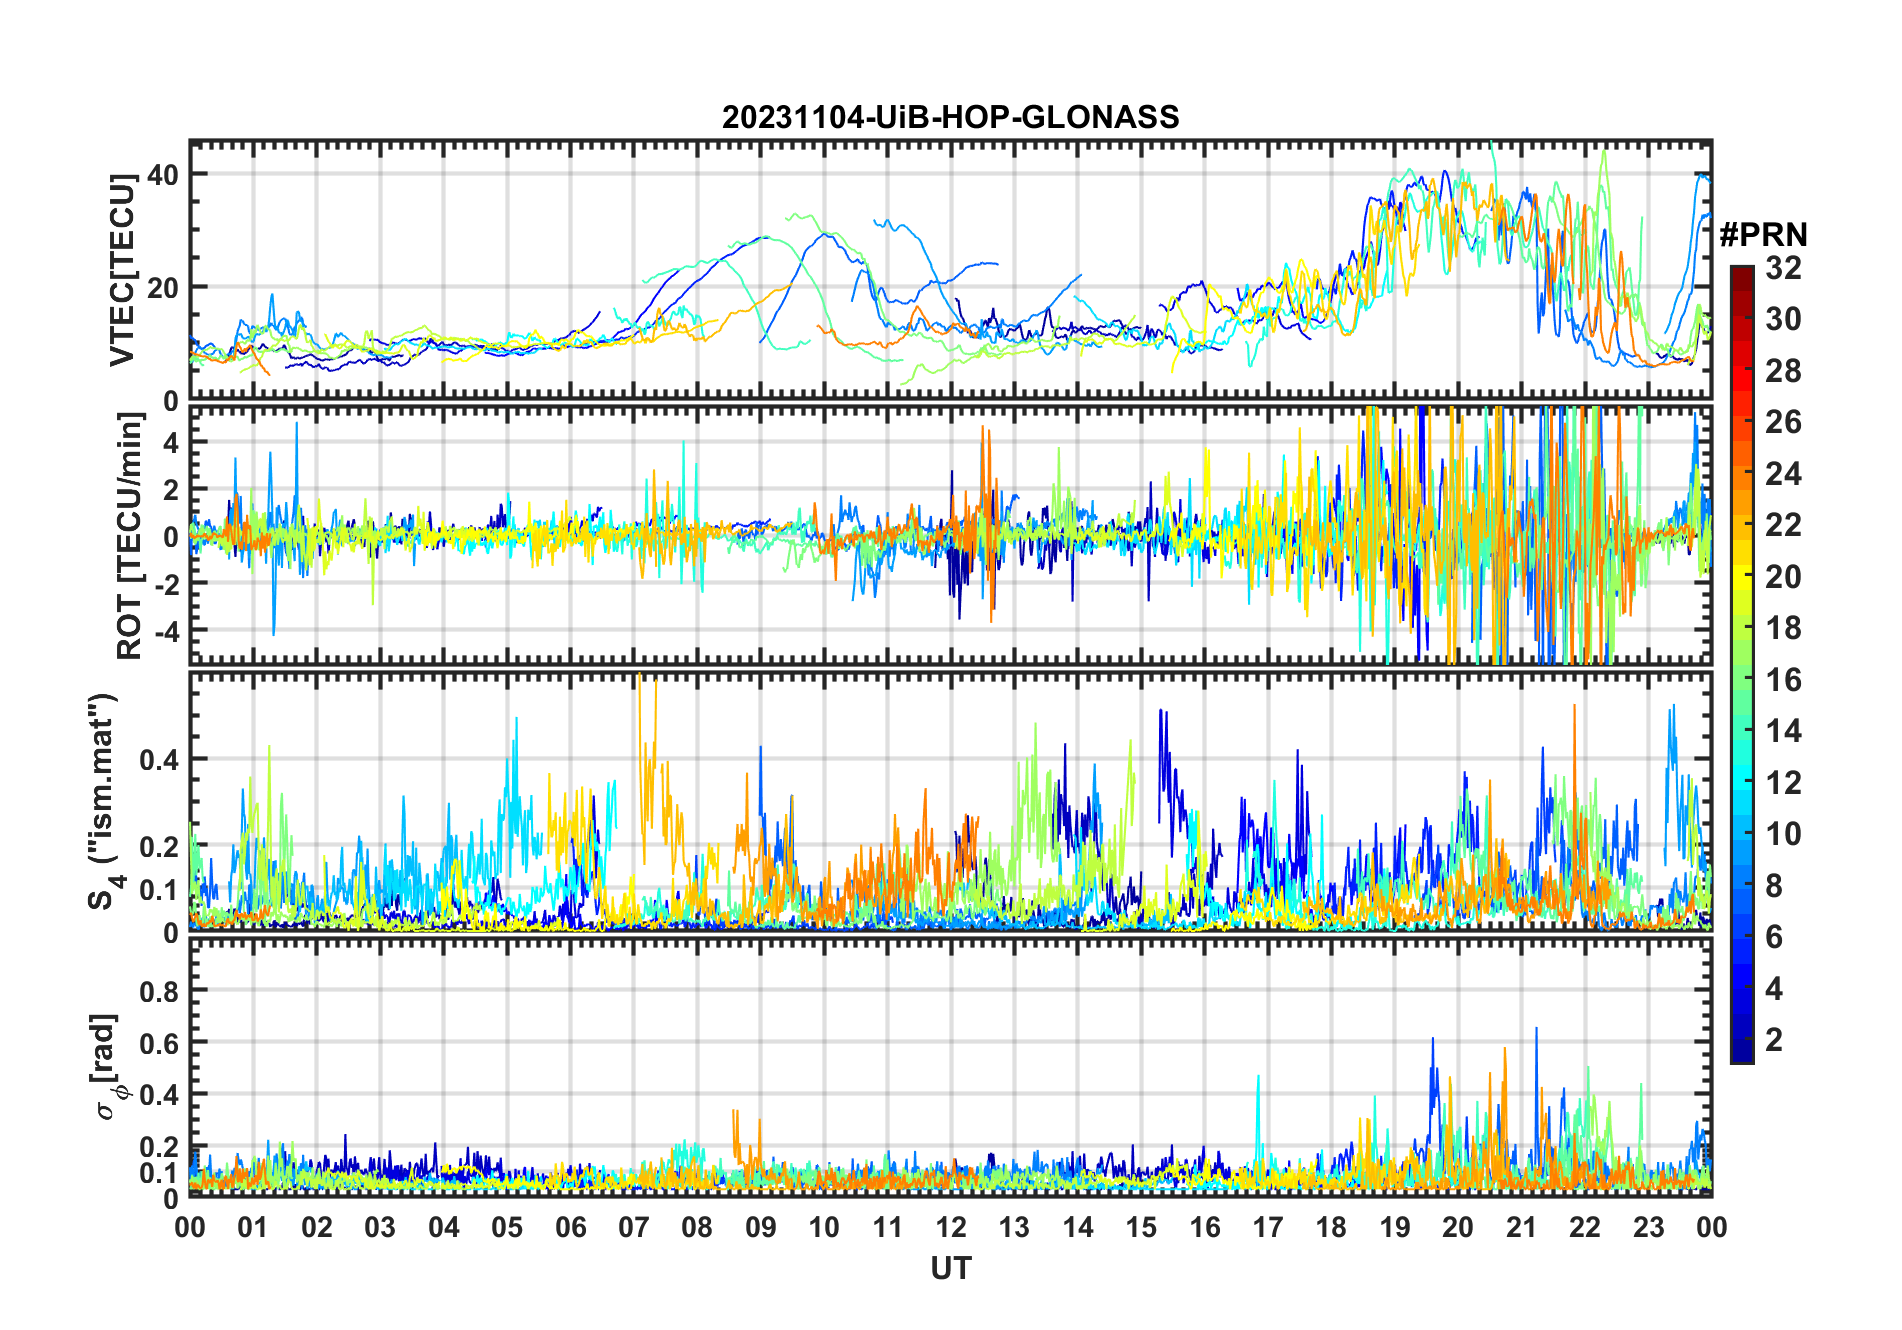Viewport: 1902px width, 1330px height.
Task: Select the 18 hour tick on UT axis
Action: click(1331, 1228)
